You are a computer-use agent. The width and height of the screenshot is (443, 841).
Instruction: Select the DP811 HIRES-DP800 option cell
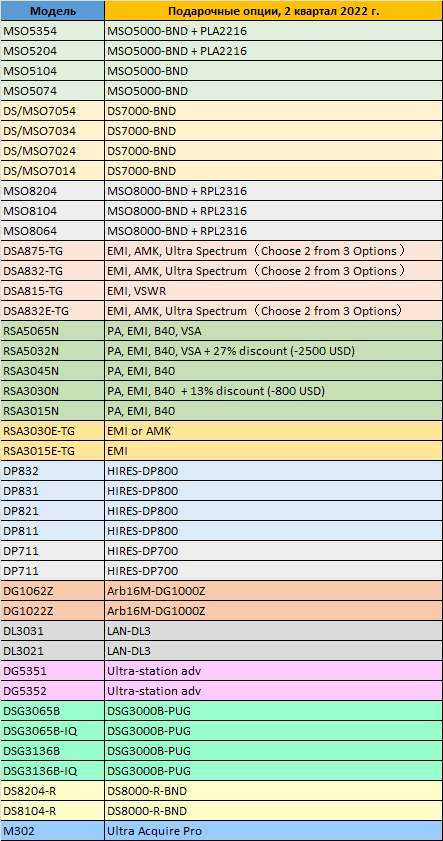274,531
